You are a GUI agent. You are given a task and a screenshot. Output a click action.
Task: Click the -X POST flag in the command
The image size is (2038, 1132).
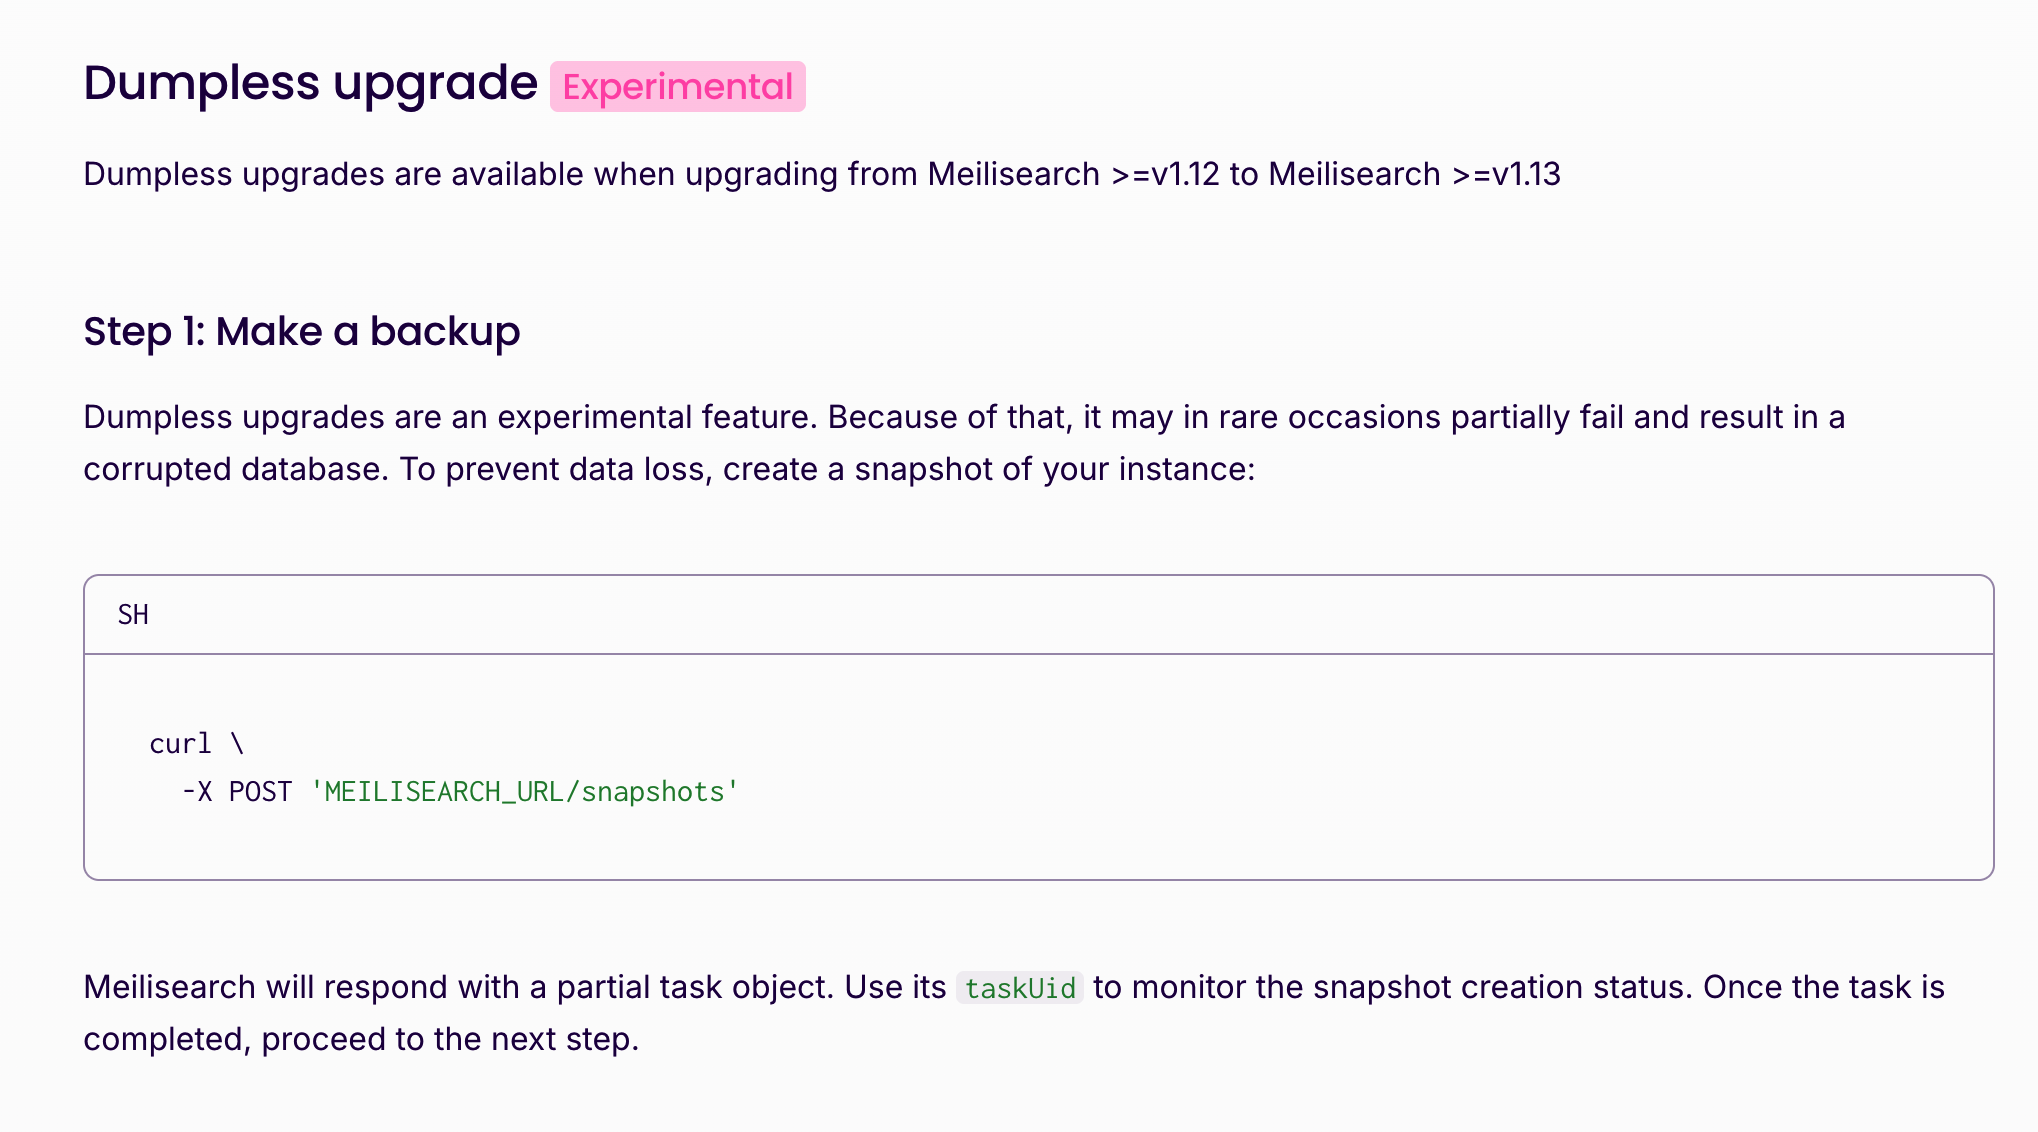click(x=237, y=792)
